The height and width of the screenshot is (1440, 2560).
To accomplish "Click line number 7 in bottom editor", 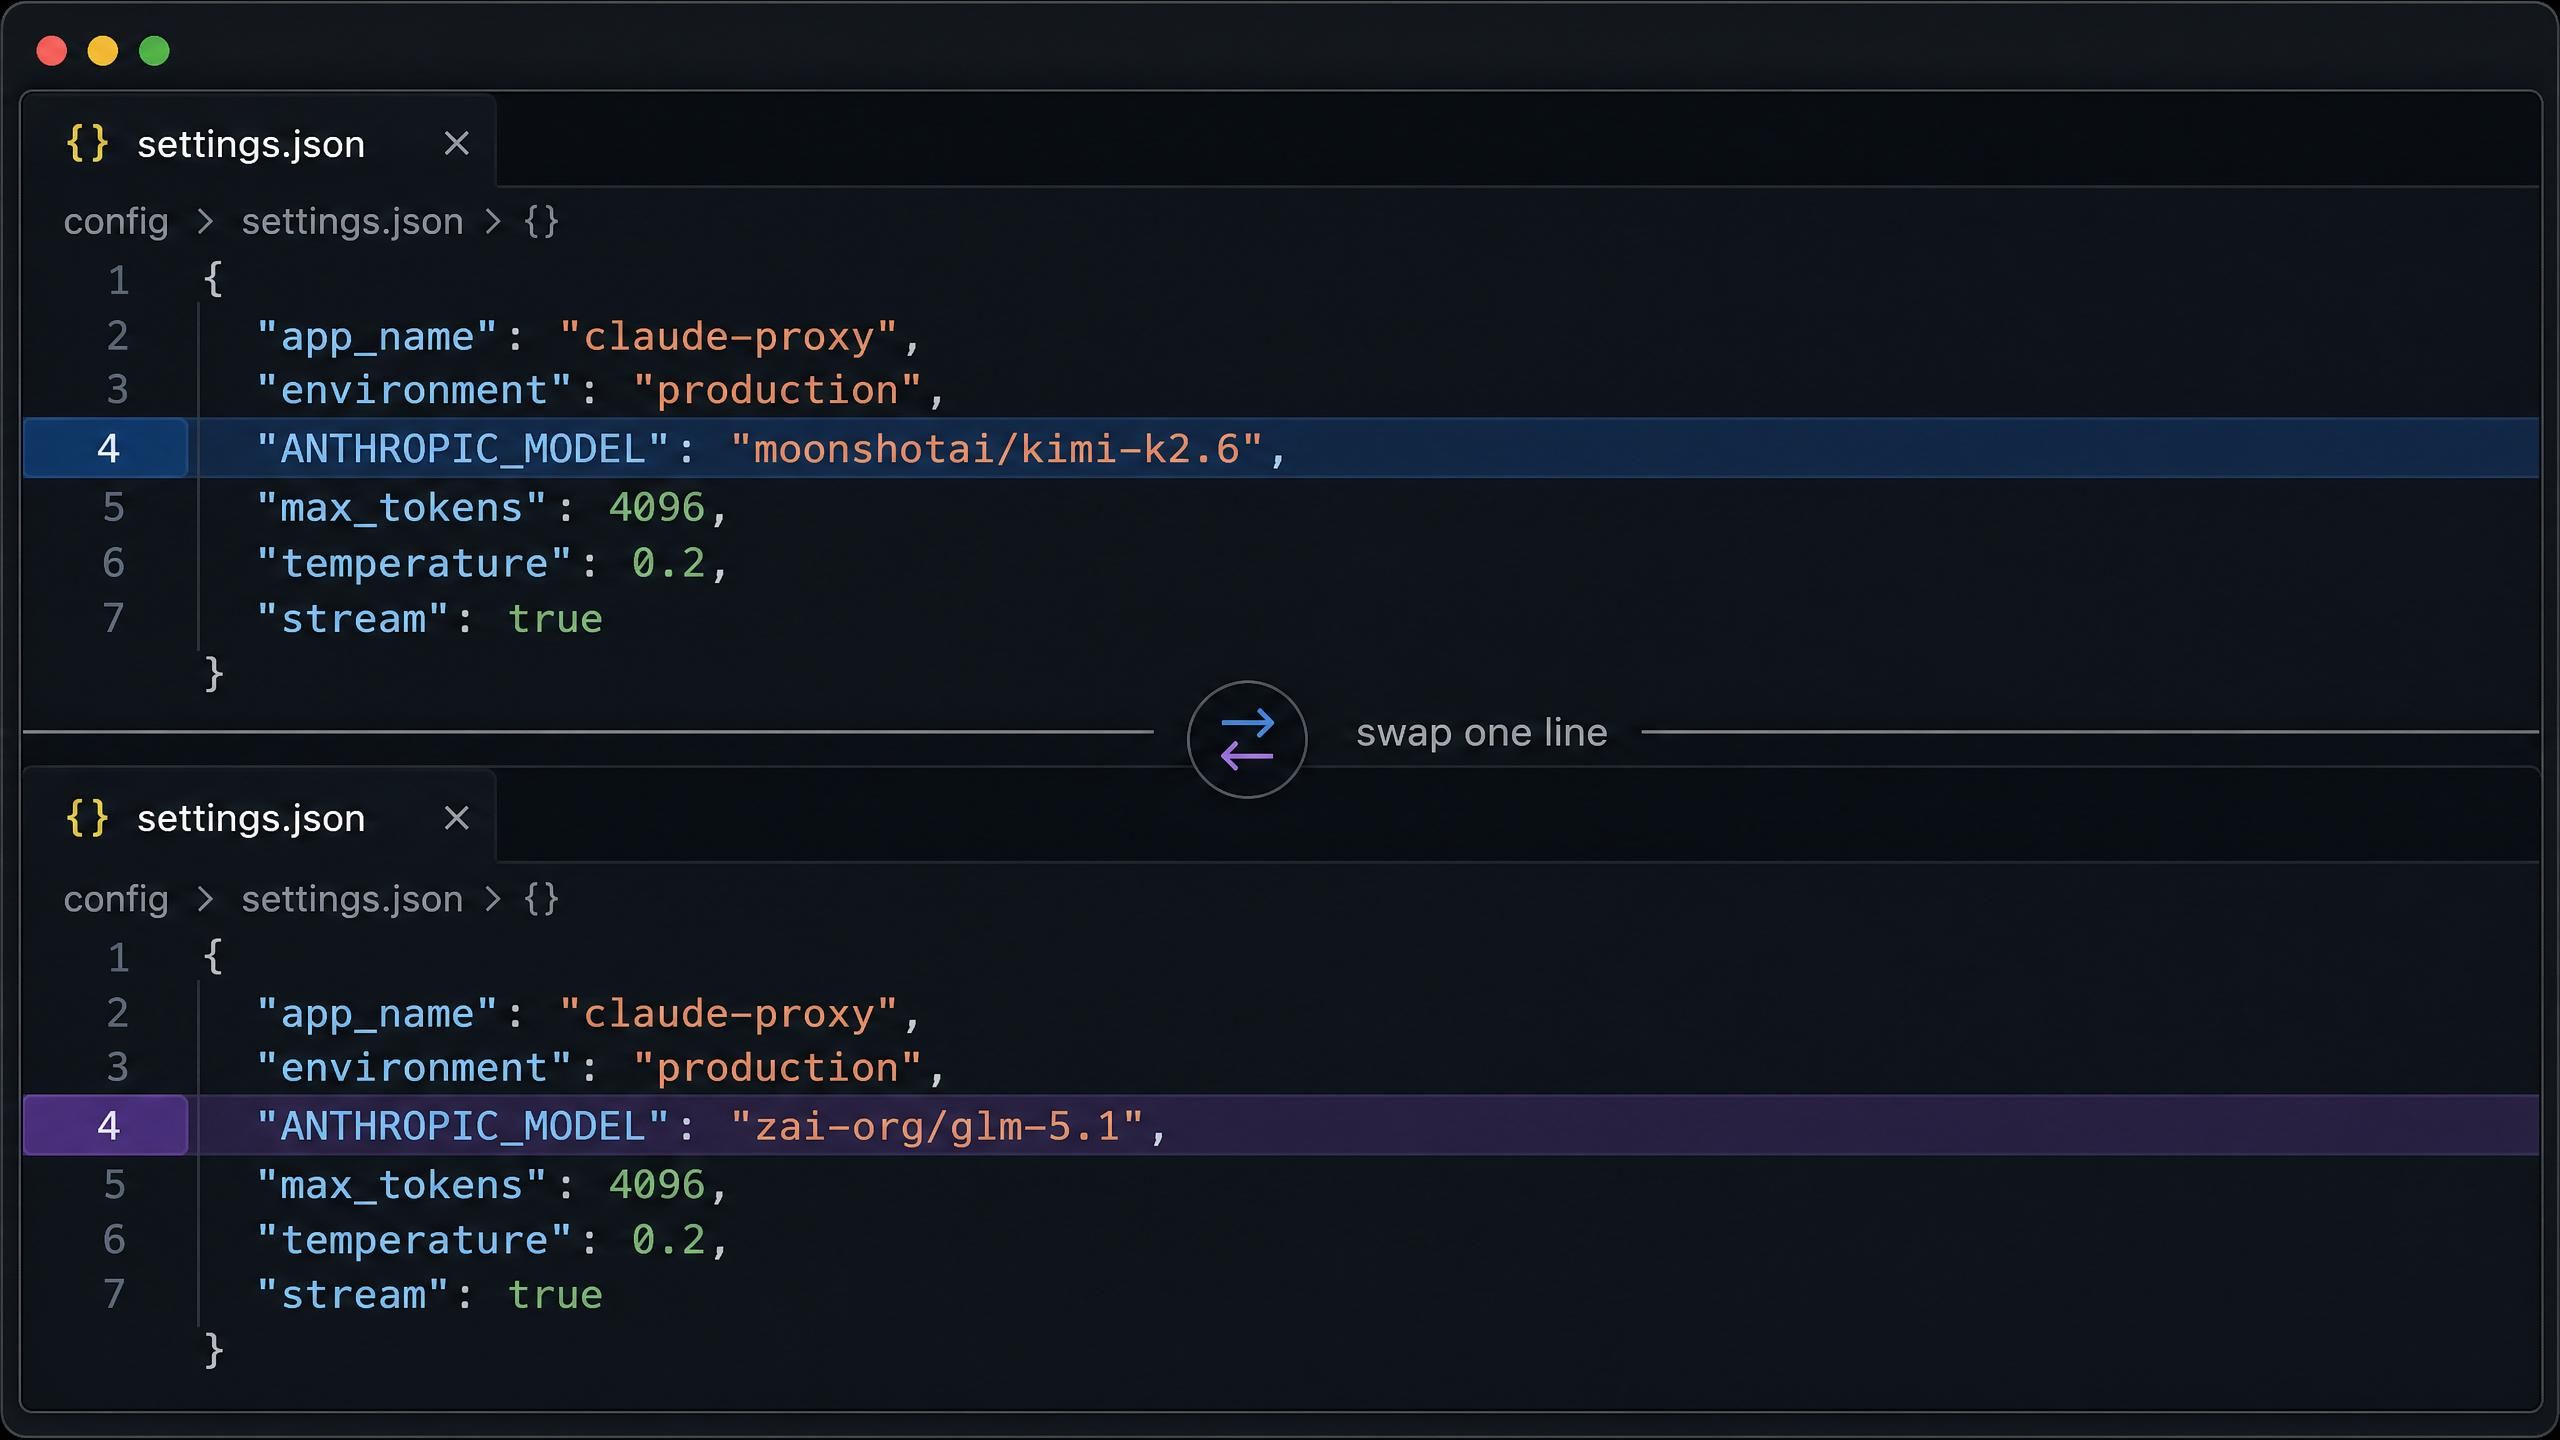I will (x=114, y=1294).
